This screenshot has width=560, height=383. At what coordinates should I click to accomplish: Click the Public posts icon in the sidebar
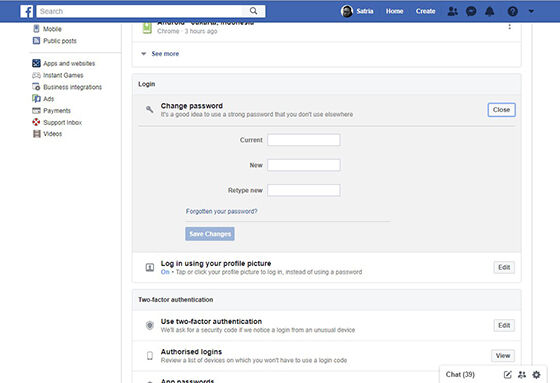click(36, 41)
